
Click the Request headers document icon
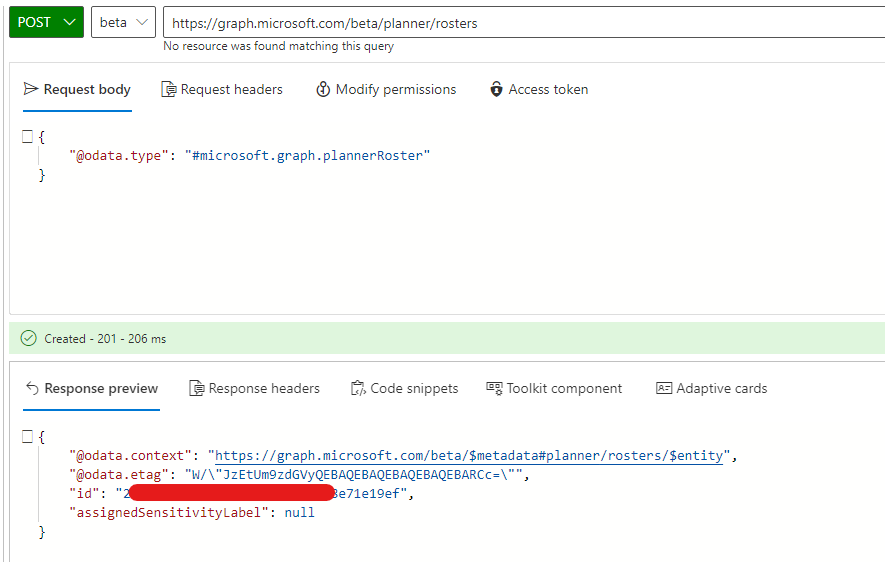[168, 90]
